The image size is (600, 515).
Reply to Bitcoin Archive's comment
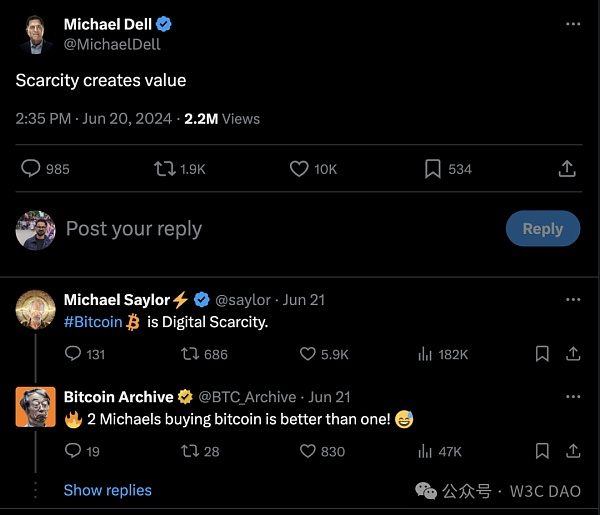73,451
